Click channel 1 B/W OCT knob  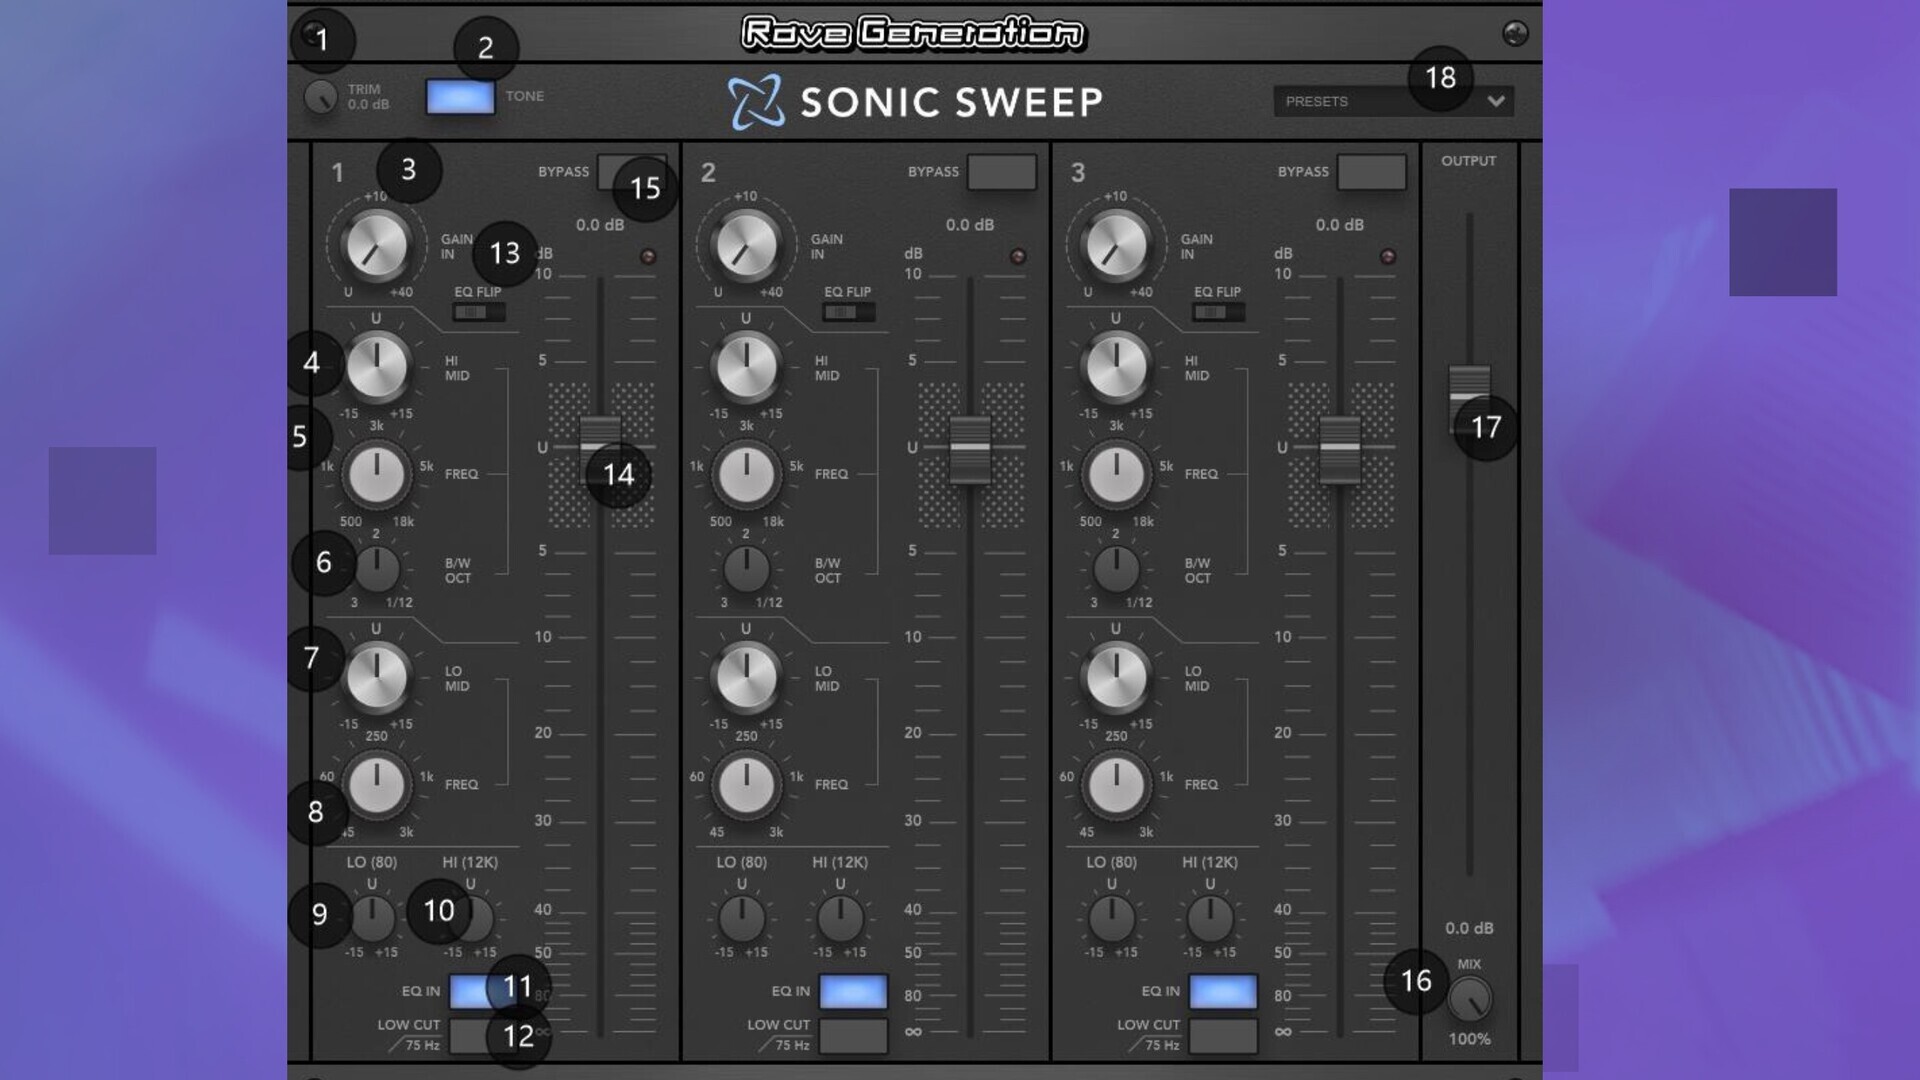[x=377, y=569]
